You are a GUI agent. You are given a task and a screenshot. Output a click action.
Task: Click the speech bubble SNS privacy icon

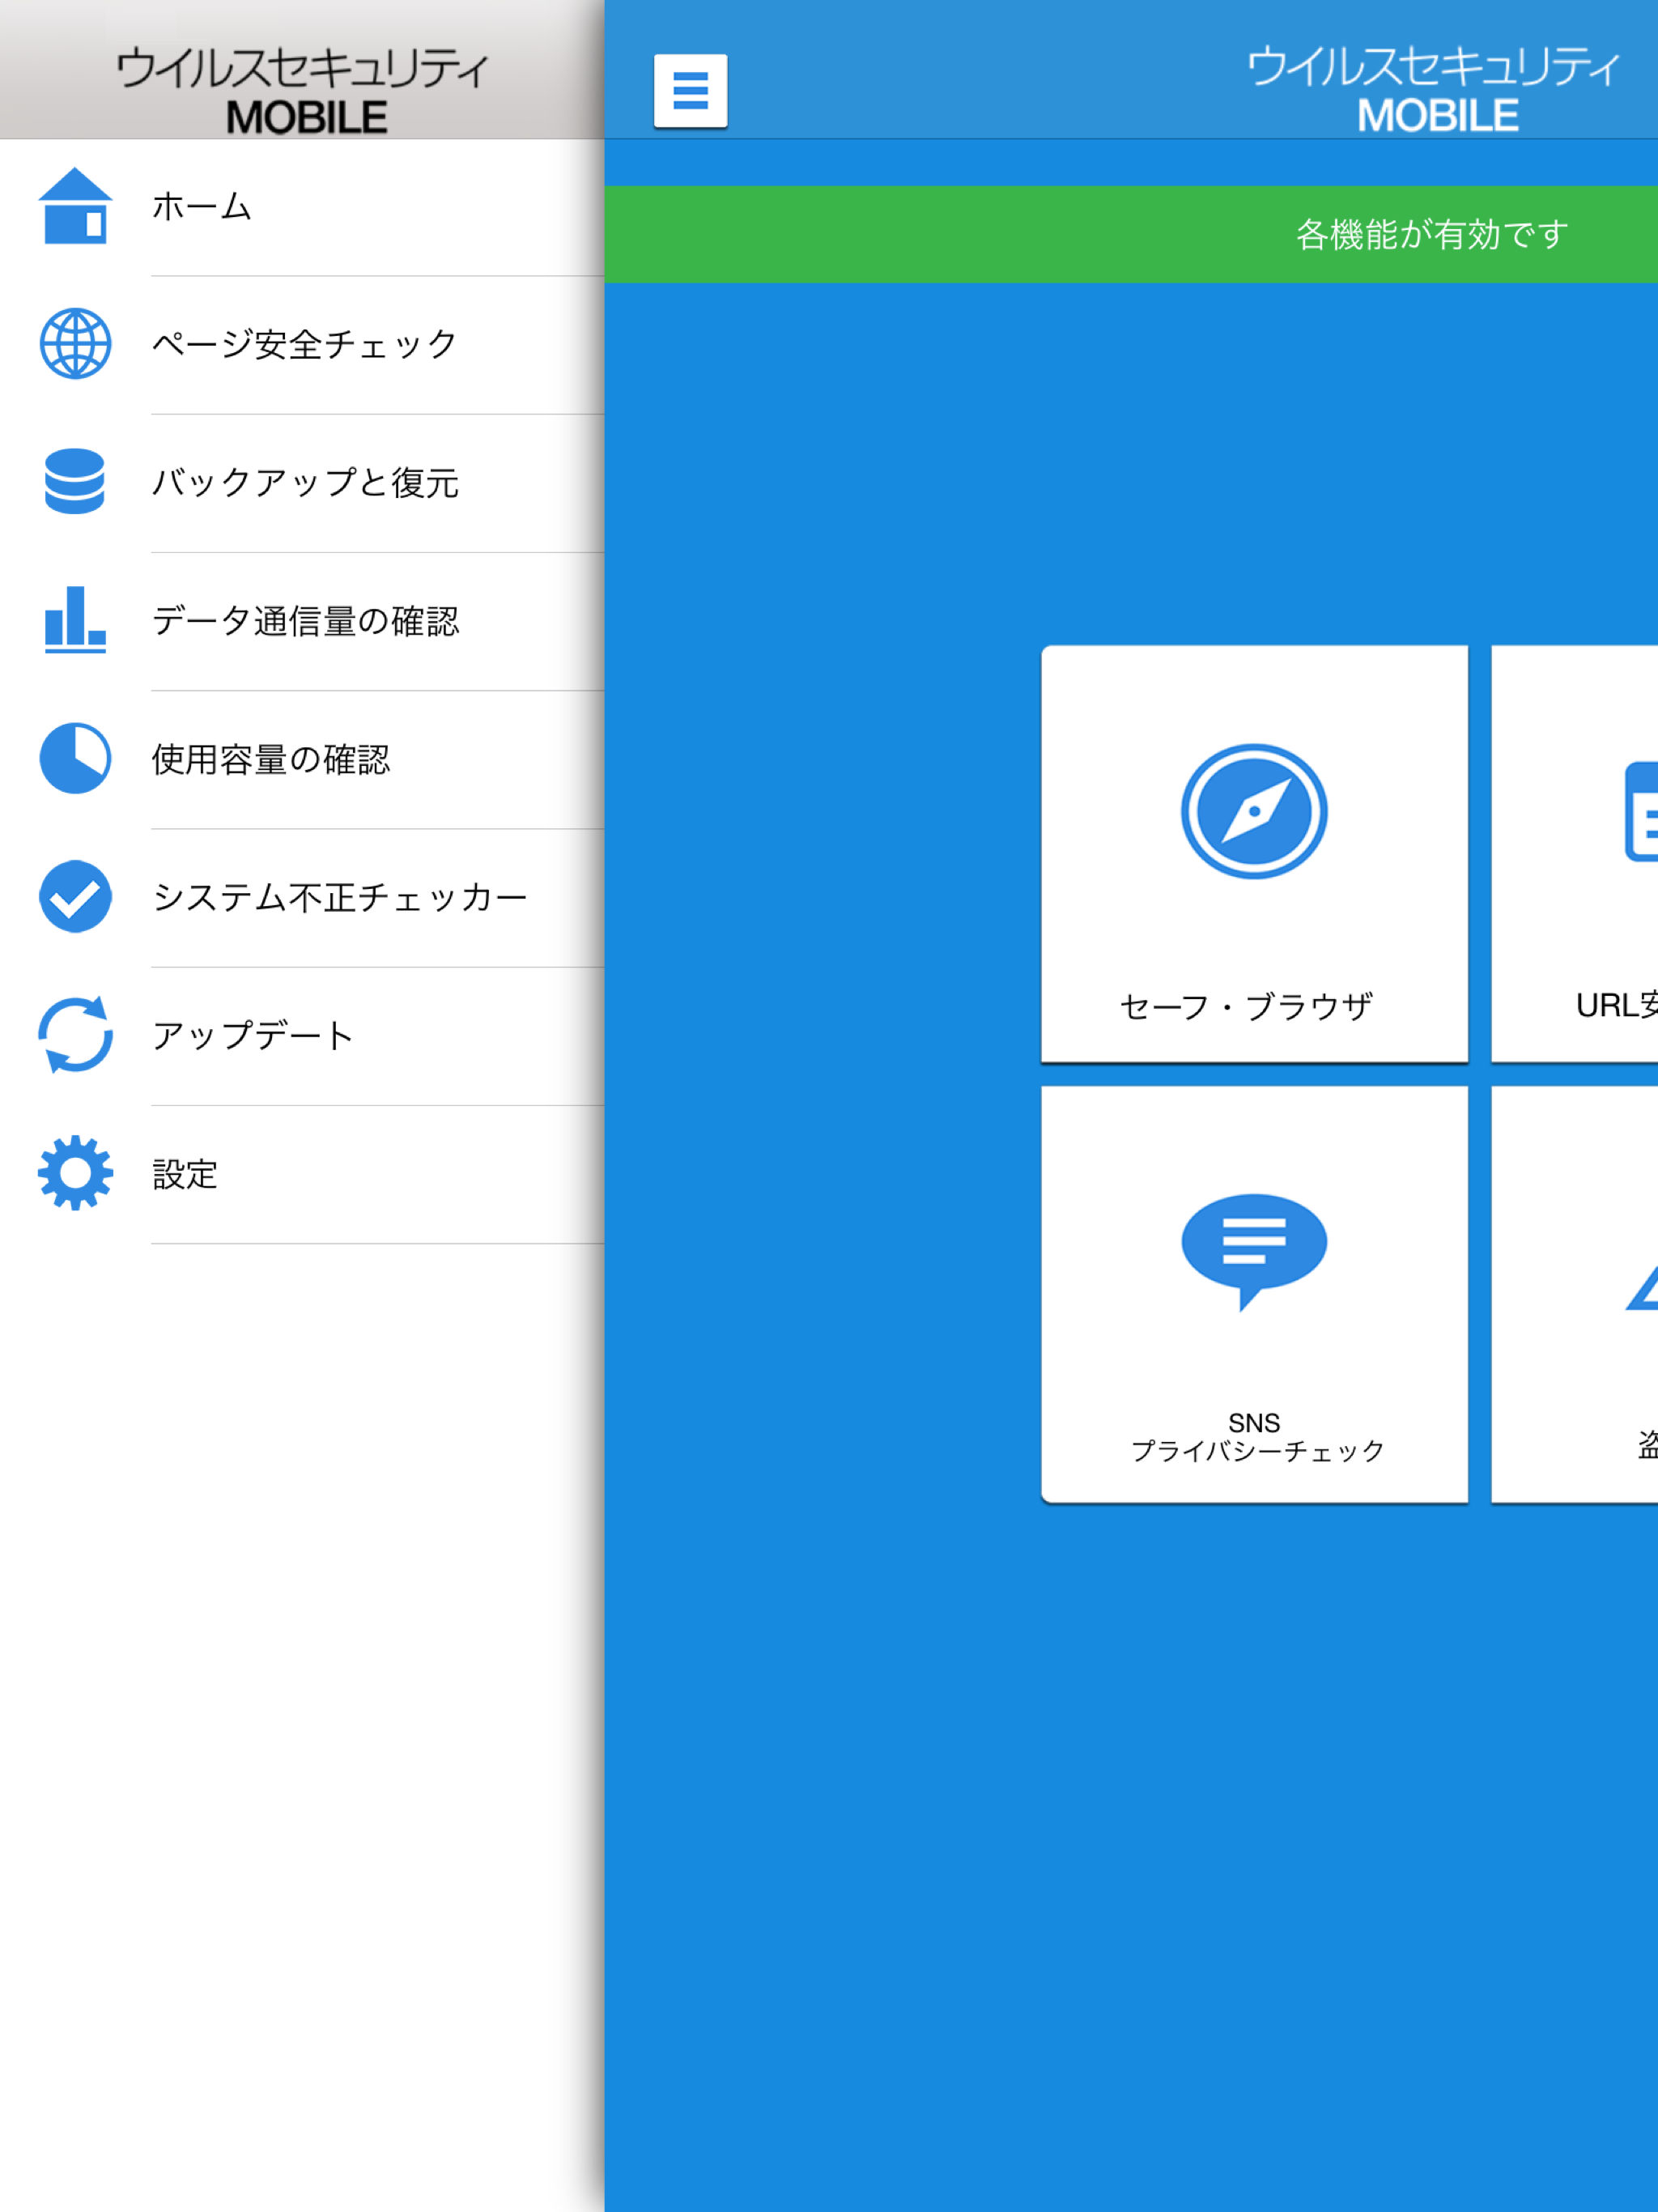click(1254, 1252)
